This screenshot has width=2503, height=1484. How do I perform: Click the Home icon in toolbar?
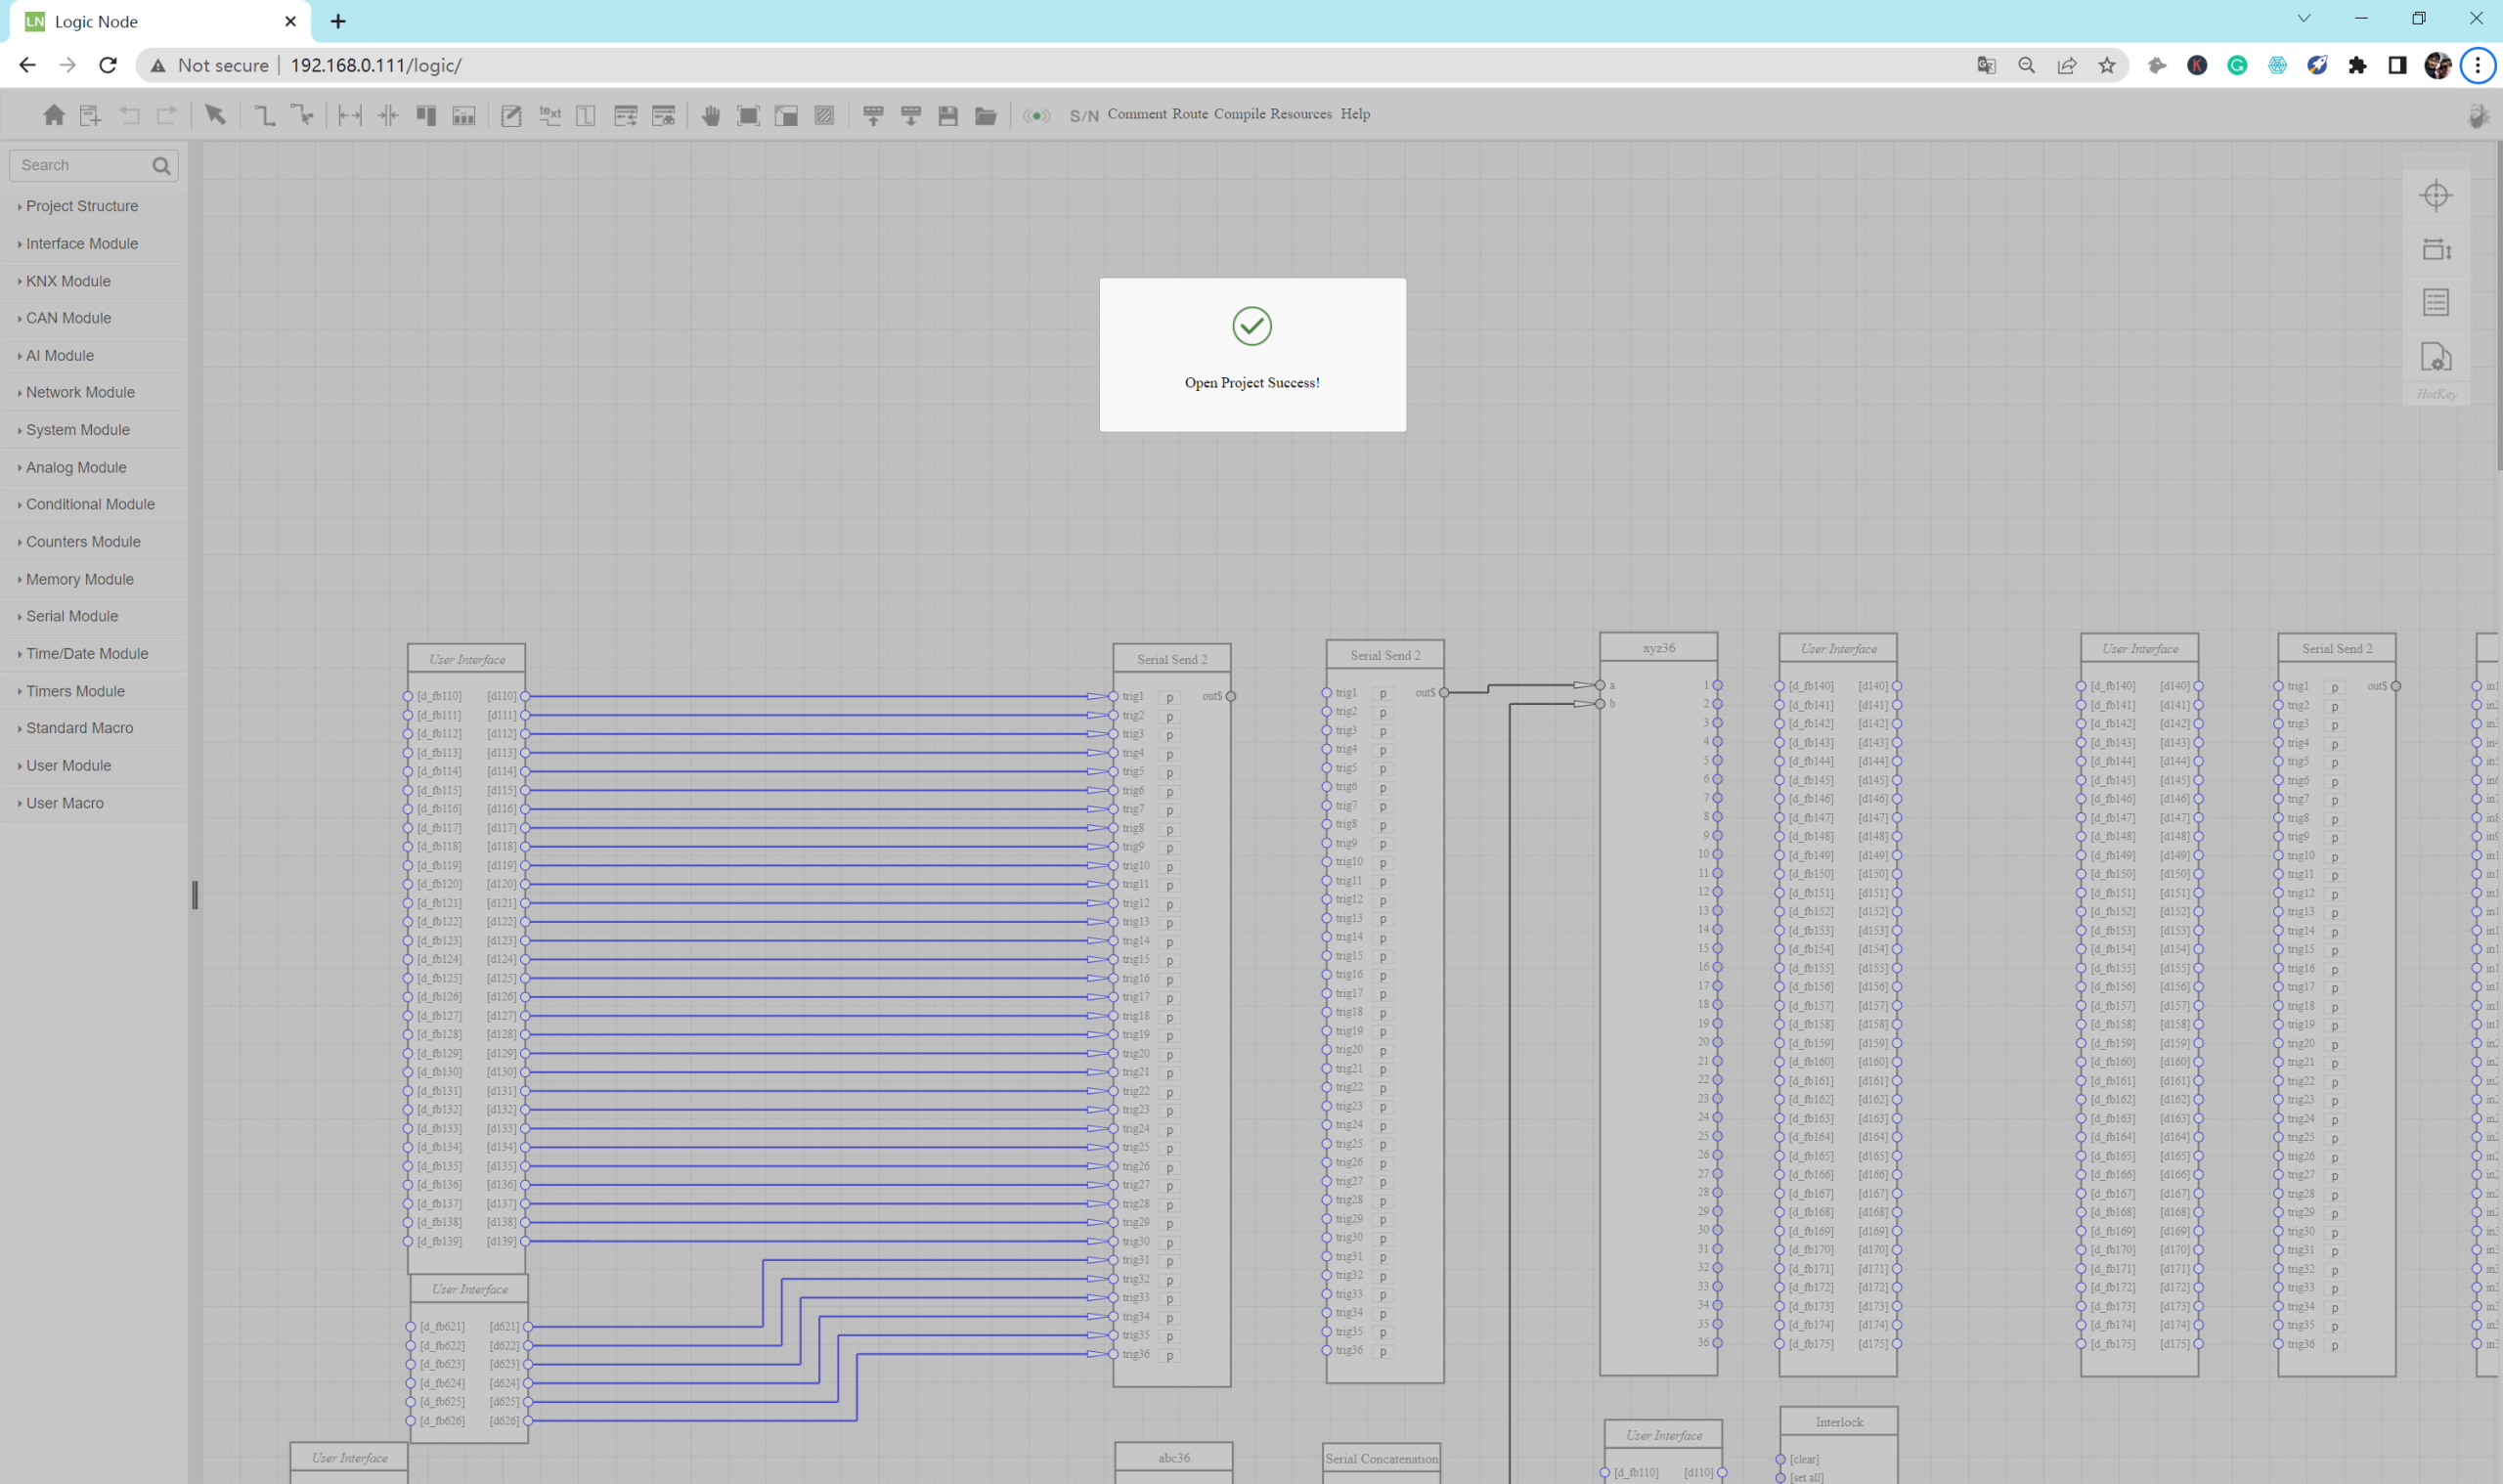click(x=54, y=115)
